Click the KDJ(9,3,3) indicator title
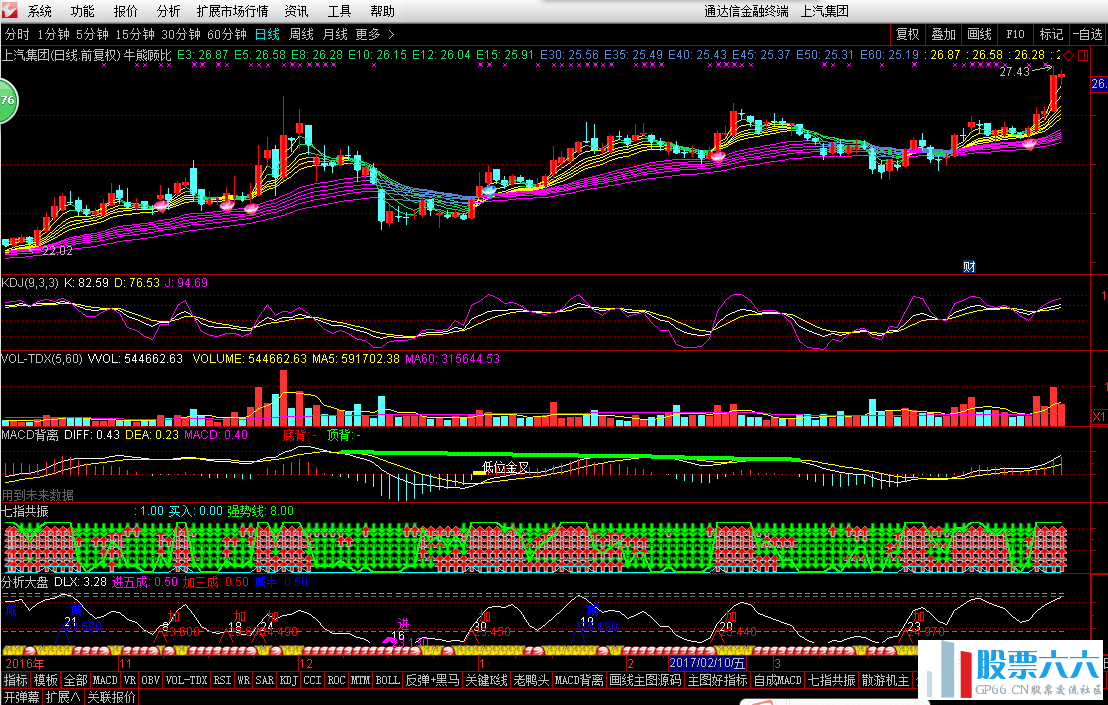The height and width of the screenshot is (705, 1108). point(30,283)
